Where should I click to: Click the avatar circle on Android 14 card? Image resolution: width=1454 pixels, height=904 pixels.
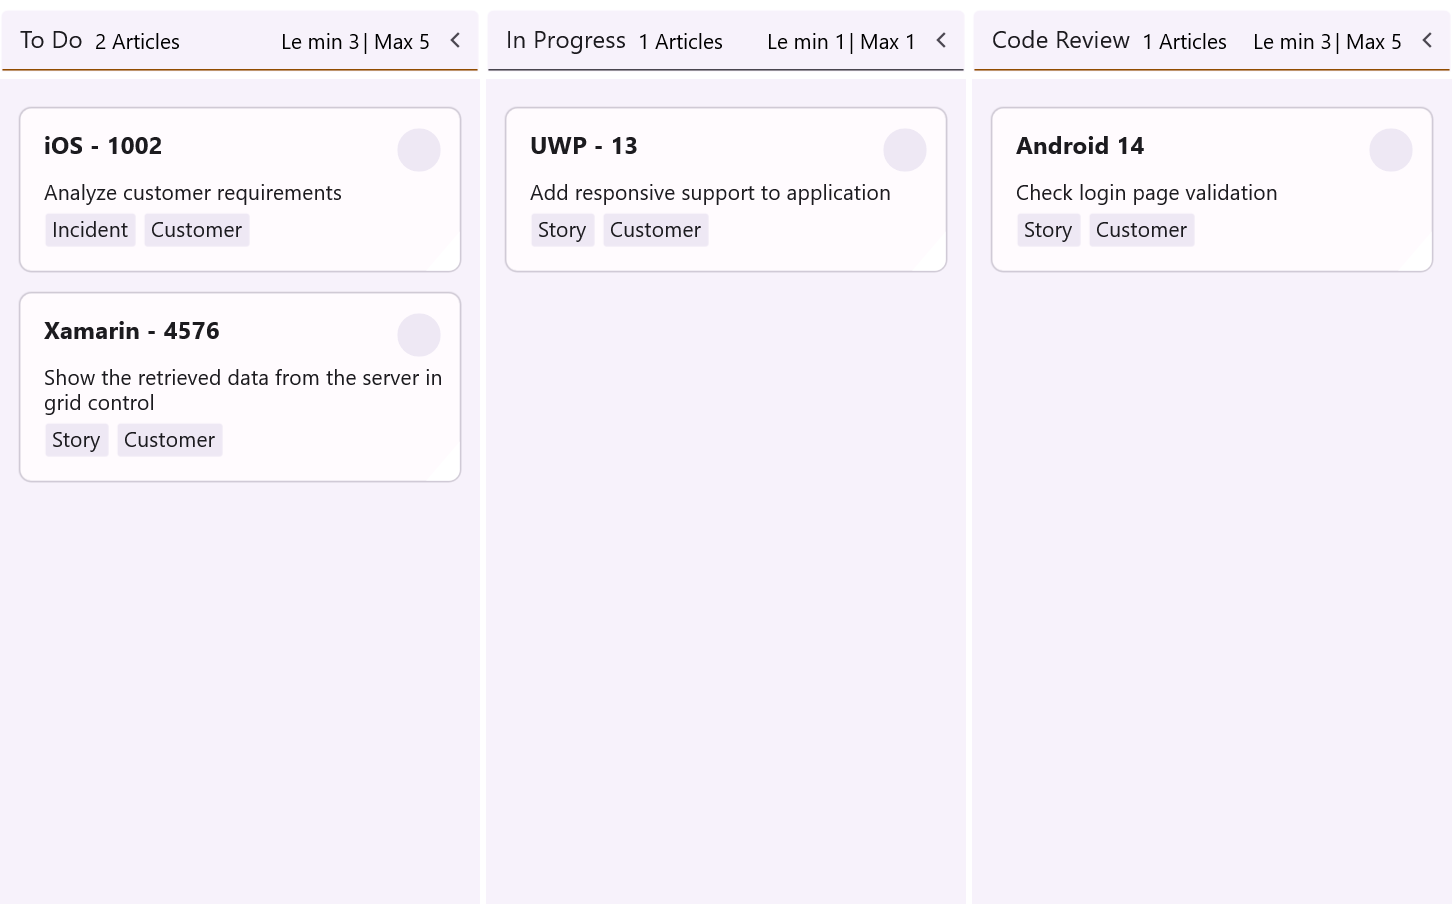(1390, 150)
